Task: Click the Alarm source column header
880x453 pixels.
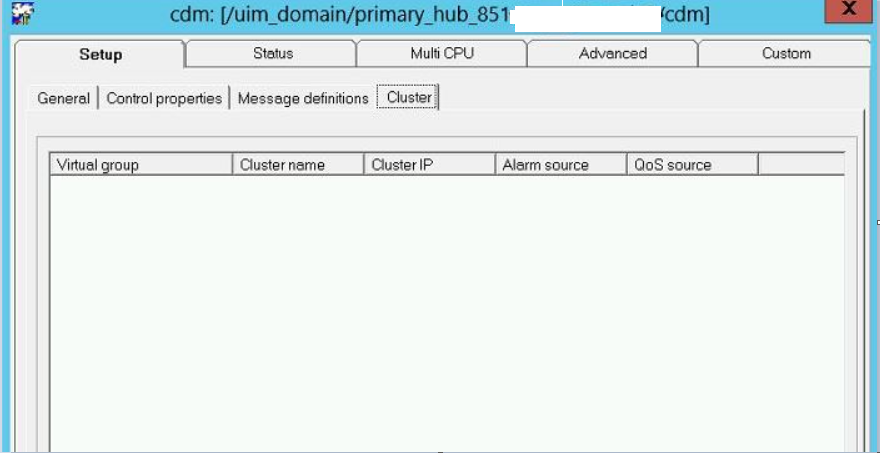Action: pos(561,164)
